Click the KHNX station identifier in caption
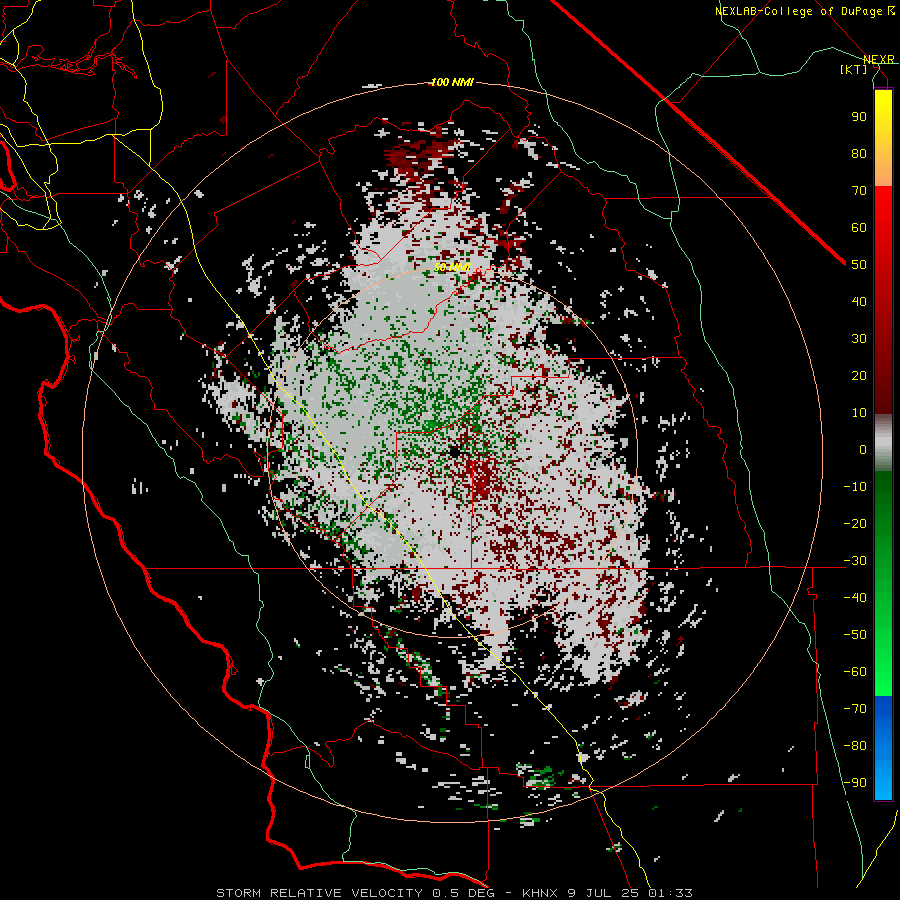Viewport: 900px width, 900px height. point(542,893)
